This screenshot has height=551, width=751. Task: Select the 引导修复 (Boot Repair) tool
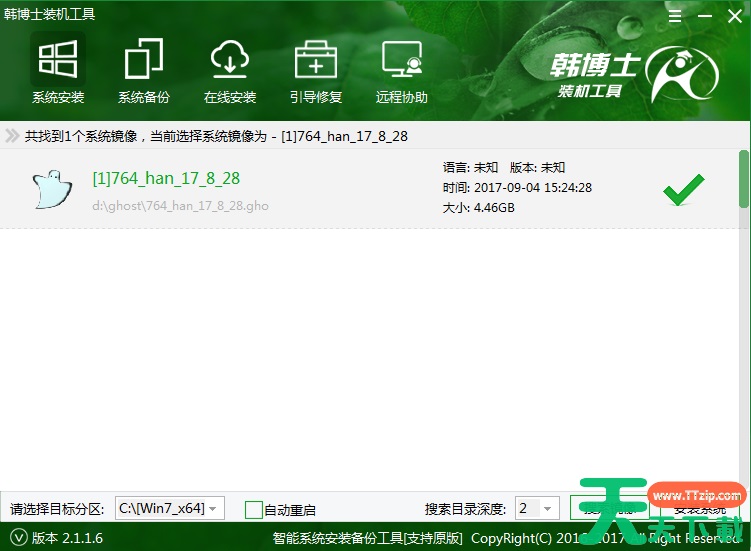tap(316, 70)
